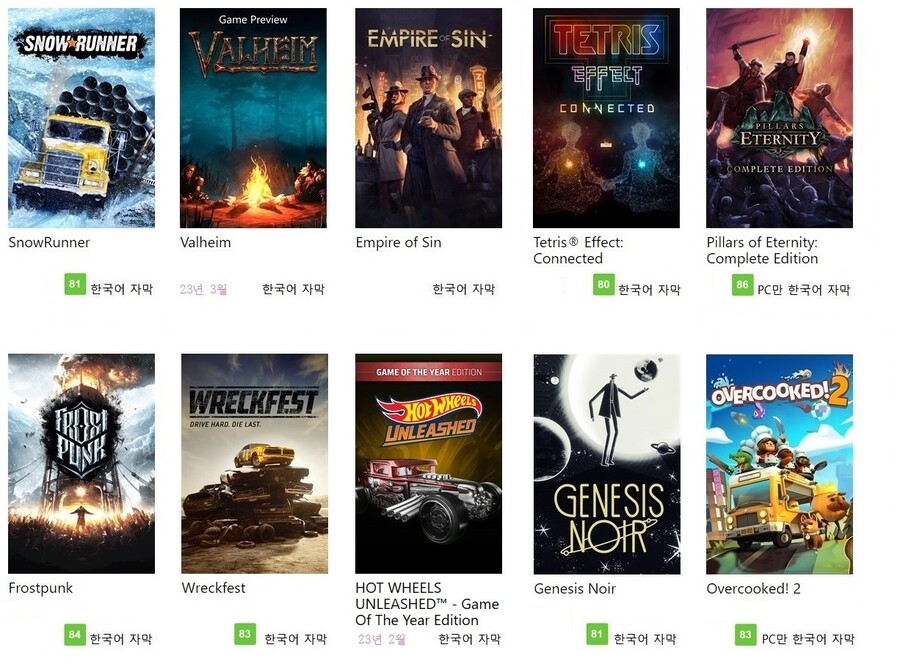
Task: Open the Hot Wheels Unleashed cover
Action: click(428, 464)
